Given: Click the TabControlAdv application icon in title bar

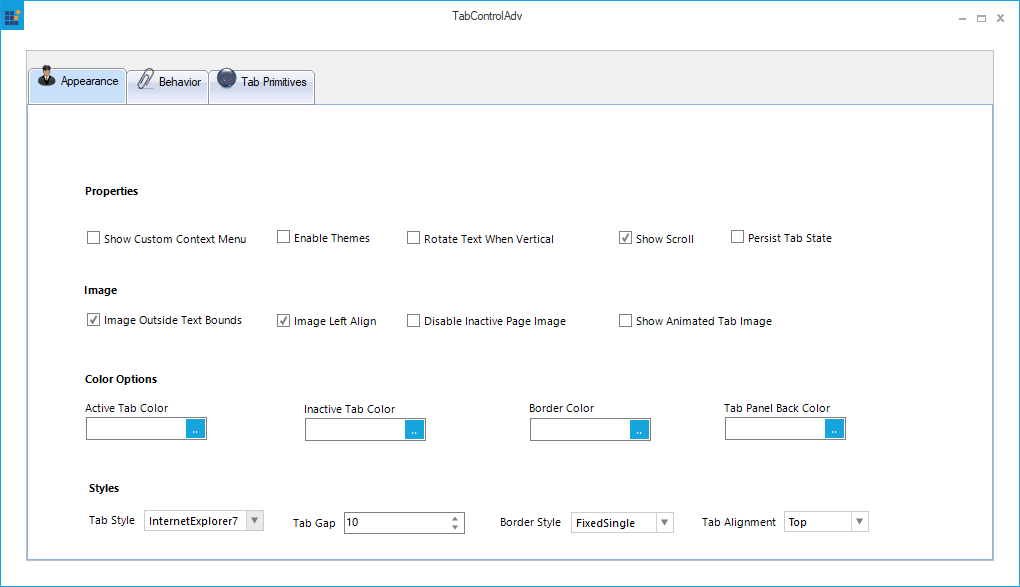Looking at the screenshot, I should [11, 16].
